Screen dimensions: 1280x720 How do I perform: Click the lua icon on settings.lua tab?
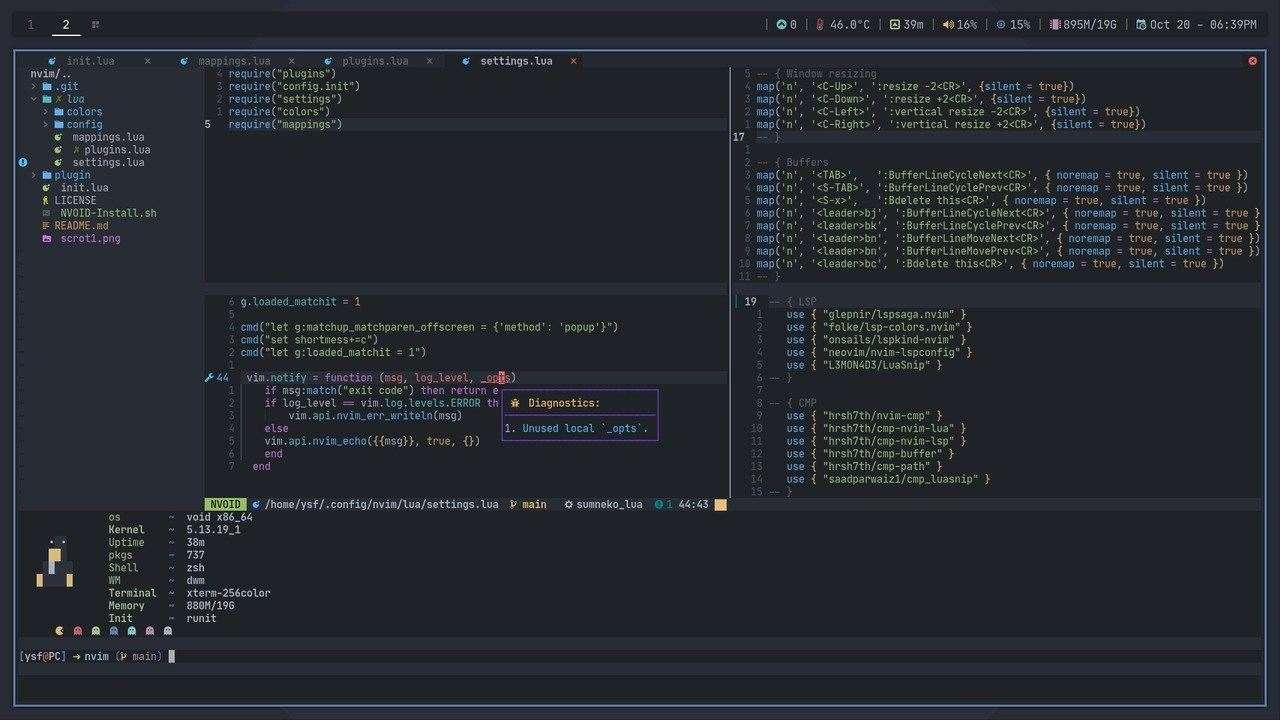(x=466, y=61)
